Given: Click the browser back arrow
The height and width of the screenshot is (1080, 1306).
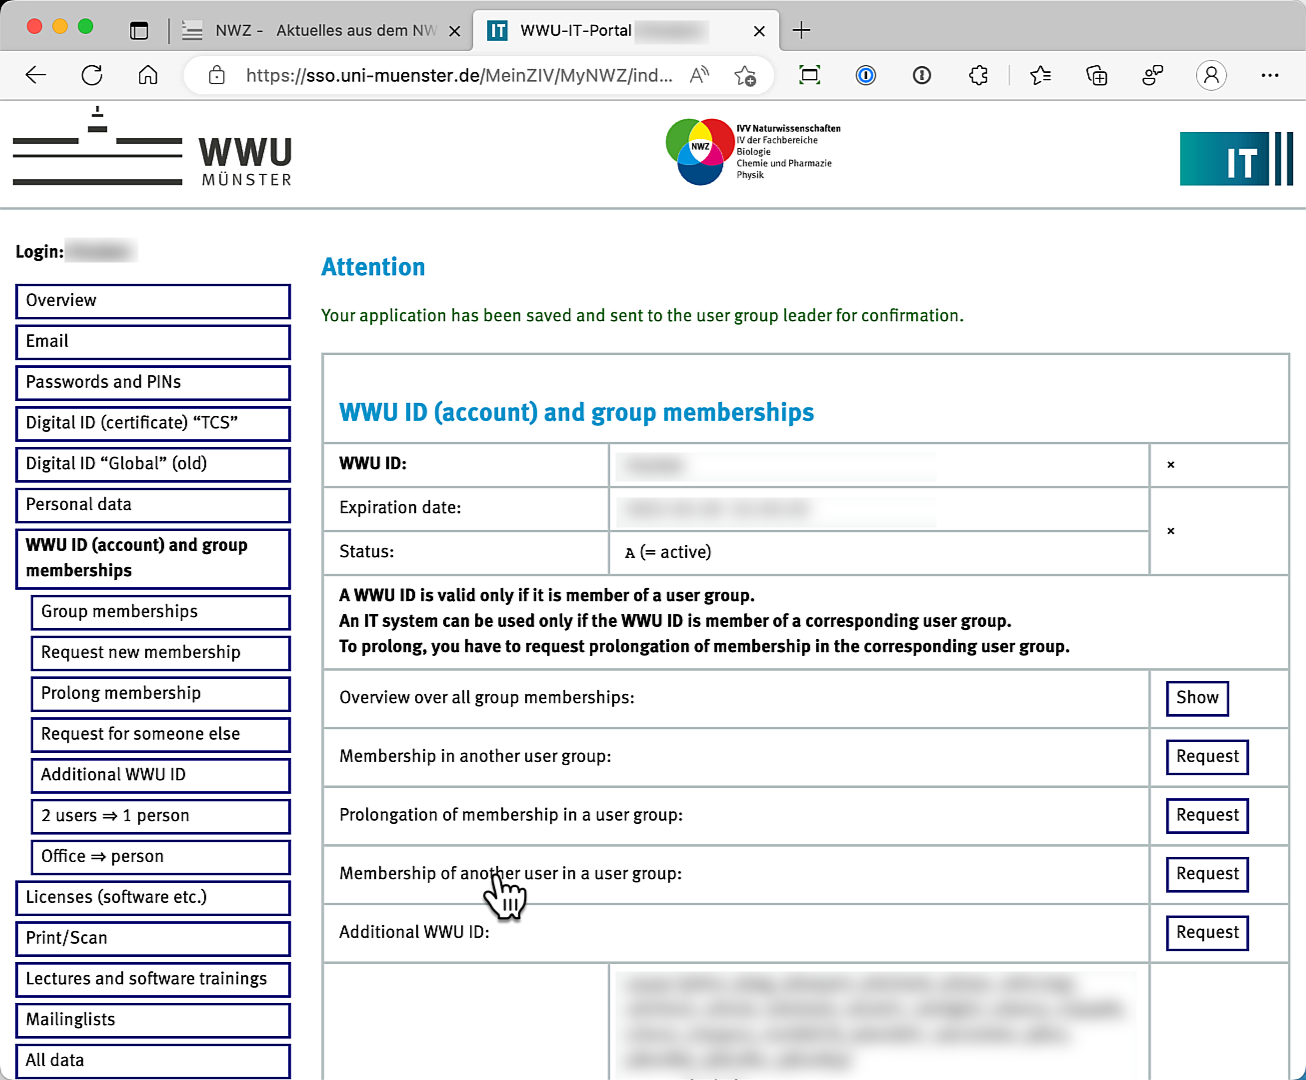Looking at the screenshot, I should coord(36,75).
